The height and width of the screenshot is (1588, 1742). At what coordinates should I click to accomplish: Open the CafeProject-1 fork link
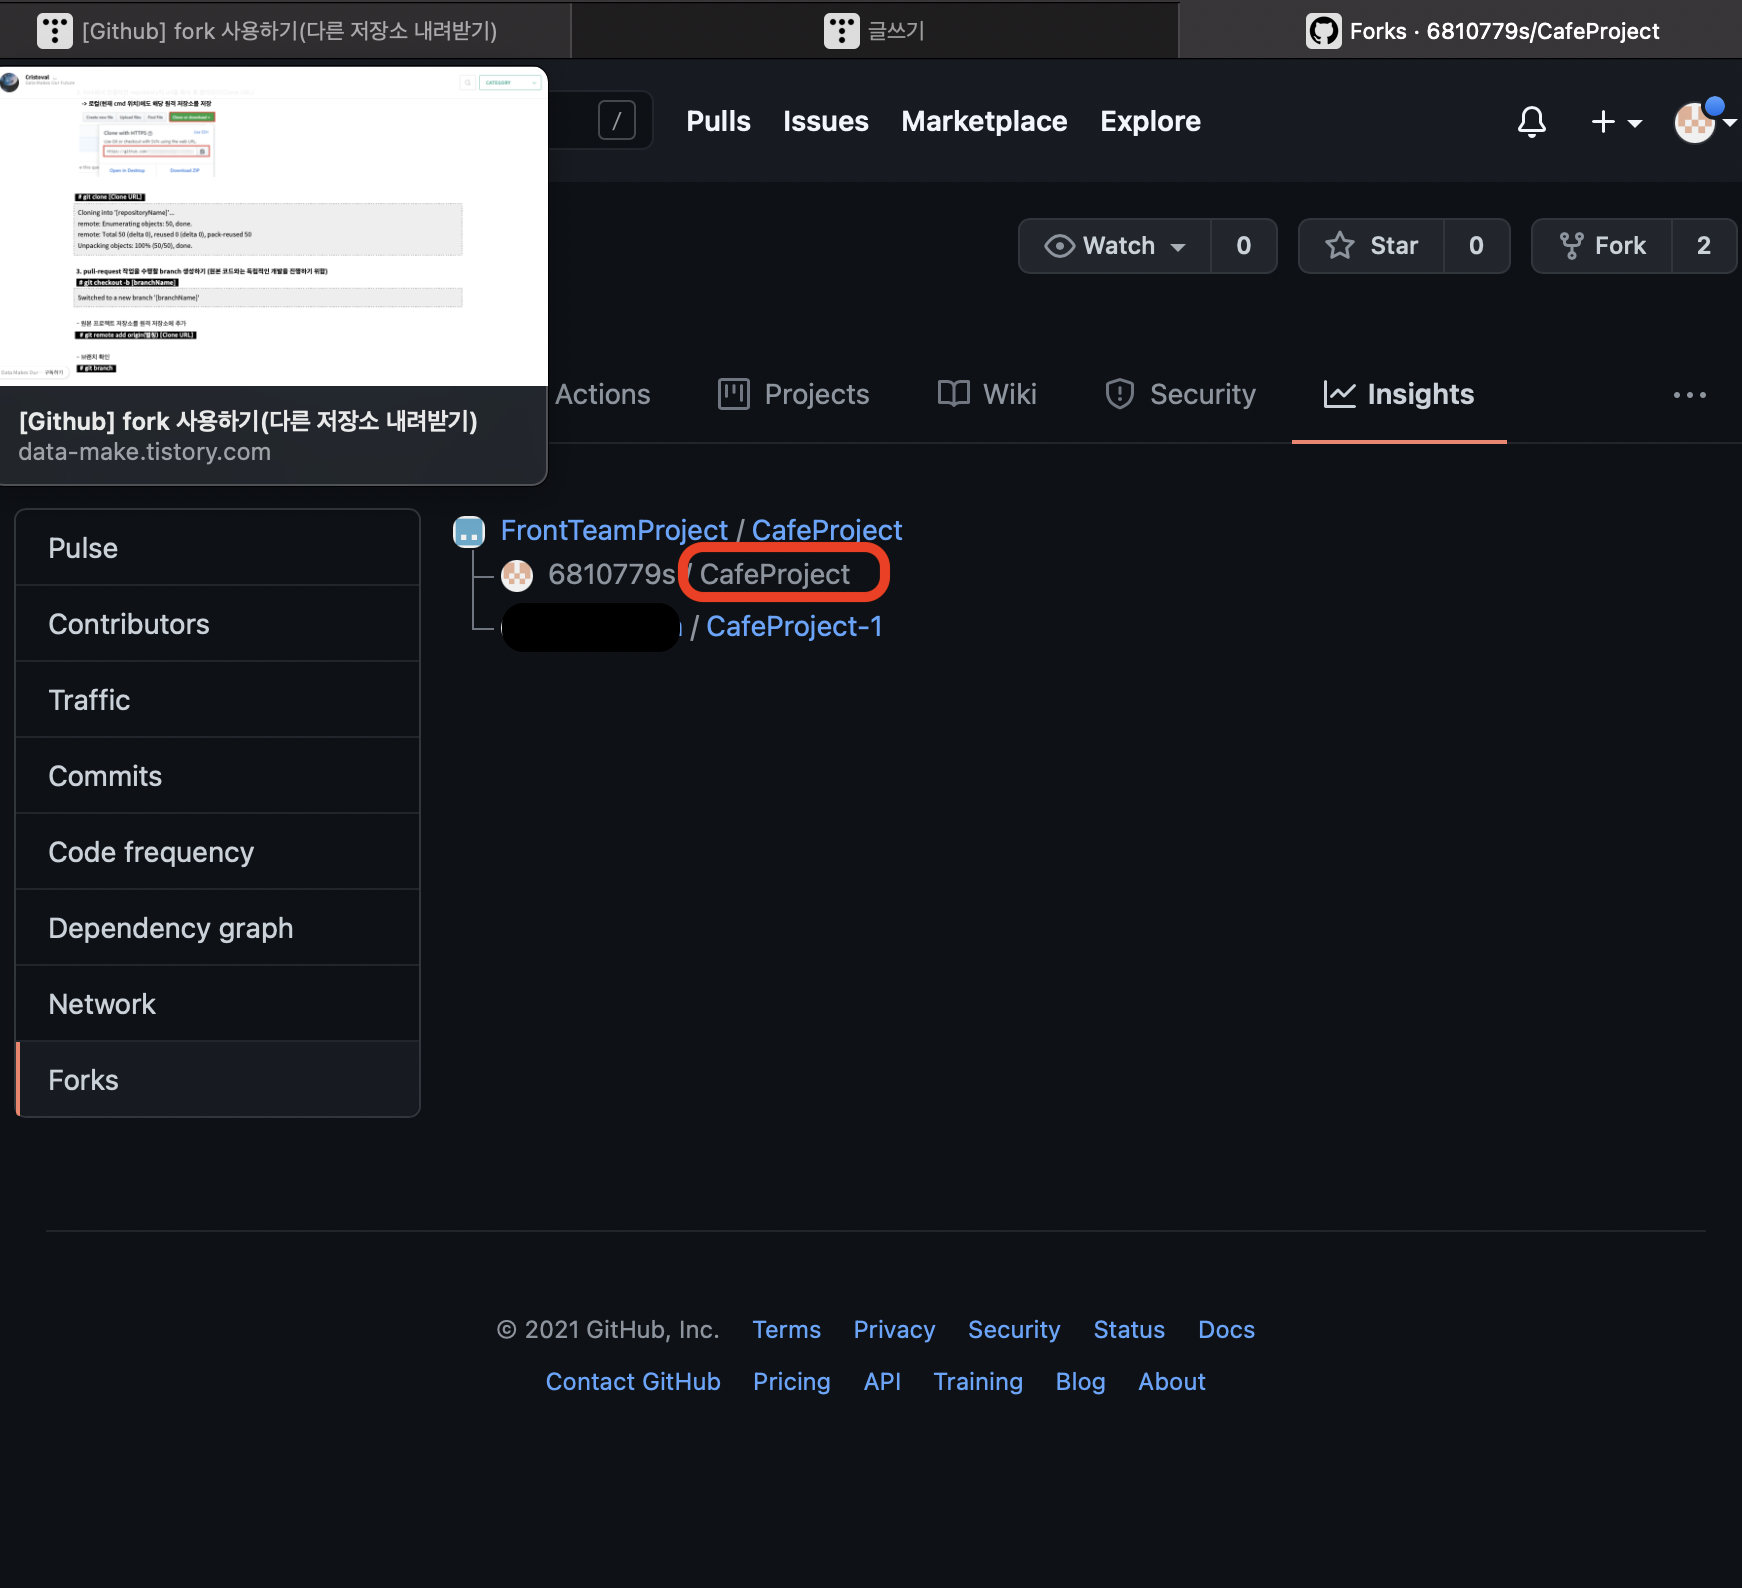(794, 627)
